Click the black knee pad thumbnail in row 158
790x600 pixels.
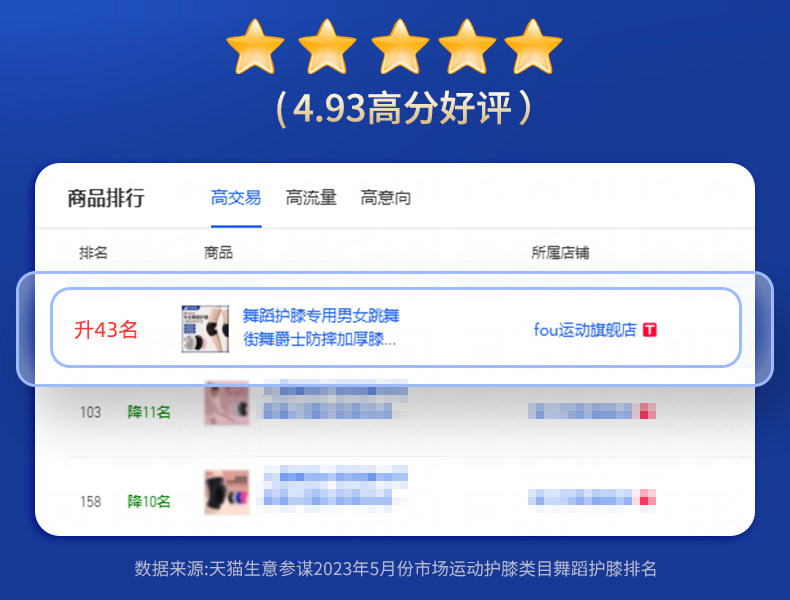(227, 492)
